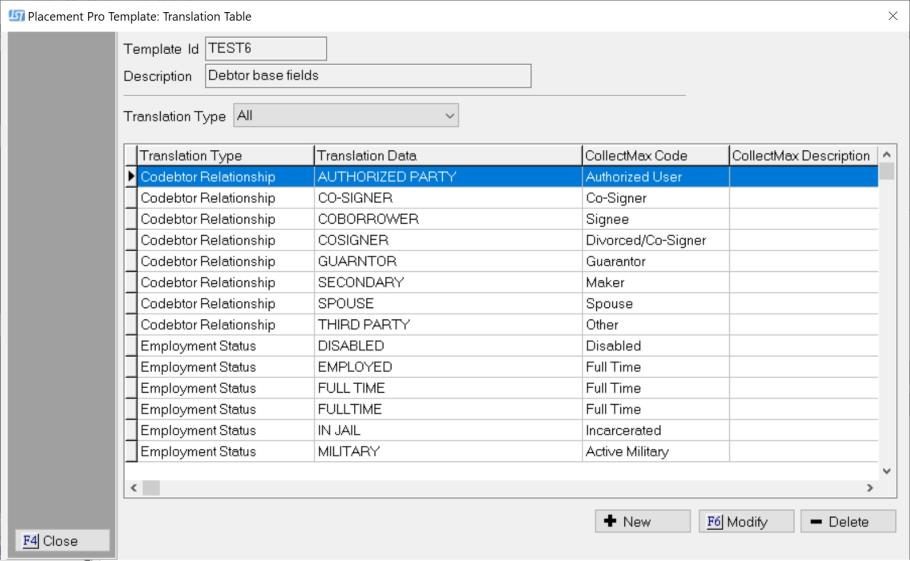Click the row selector beside MILITARY
This screenshot has height=561, width=910.
[x=130, y=452]
